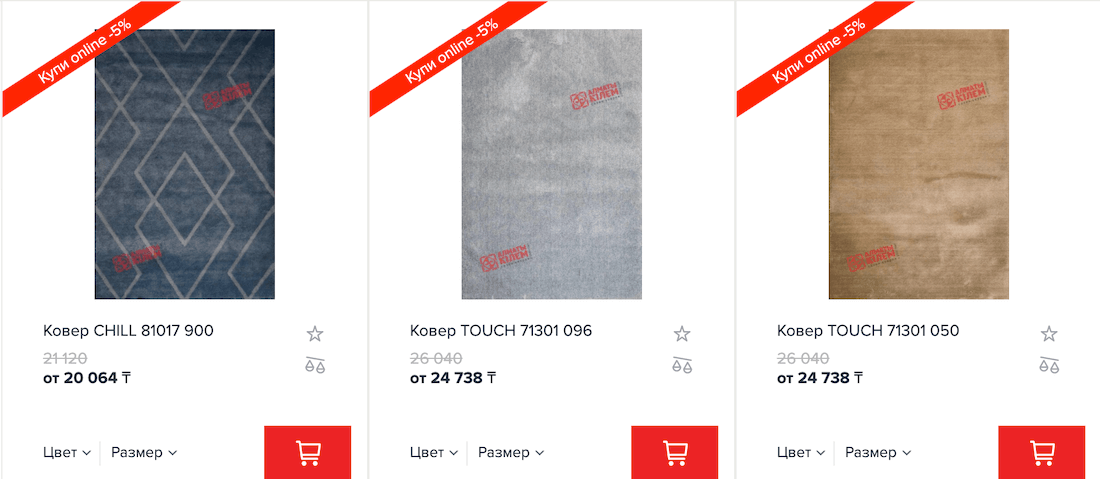This screenshot has width=1100, height=479.
Task: Open Размер dropdown for CHILL 81017 900
Action: tap(144, 452)
